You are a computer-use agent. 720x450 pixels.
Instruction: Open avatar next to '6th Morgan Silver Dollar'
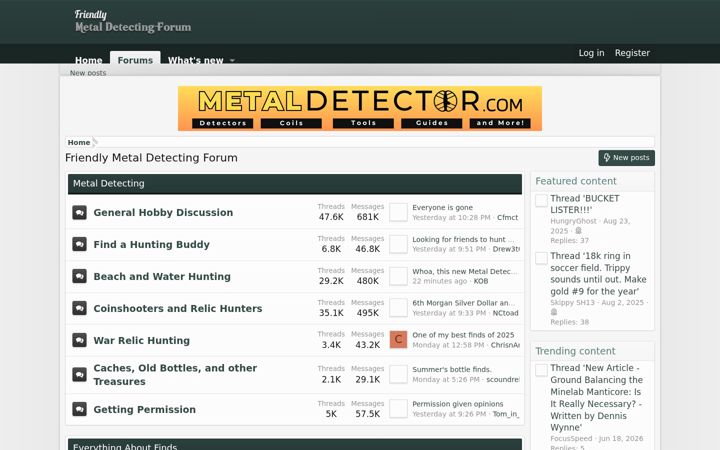click(398, 308)
